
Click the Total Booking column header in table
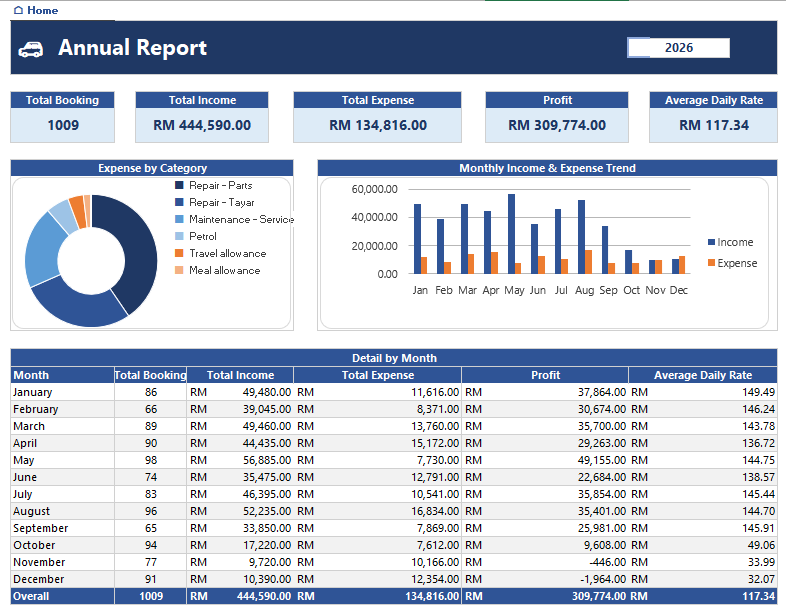click(x=150, y=375)
